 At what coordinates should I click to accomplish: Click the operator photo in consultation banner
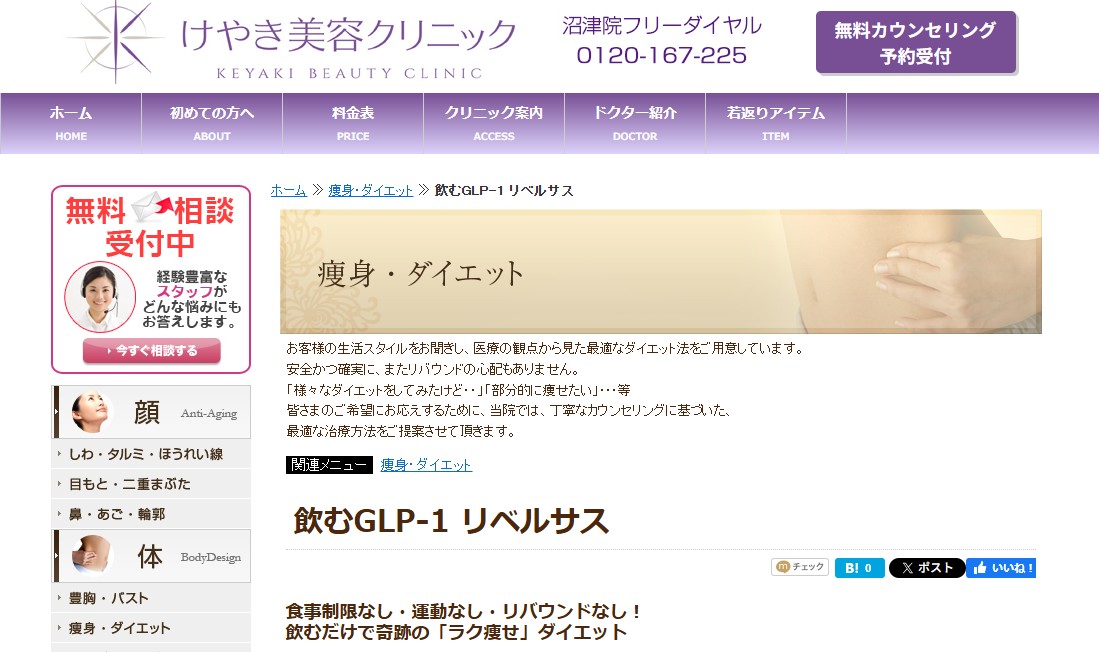pos(100,297)
